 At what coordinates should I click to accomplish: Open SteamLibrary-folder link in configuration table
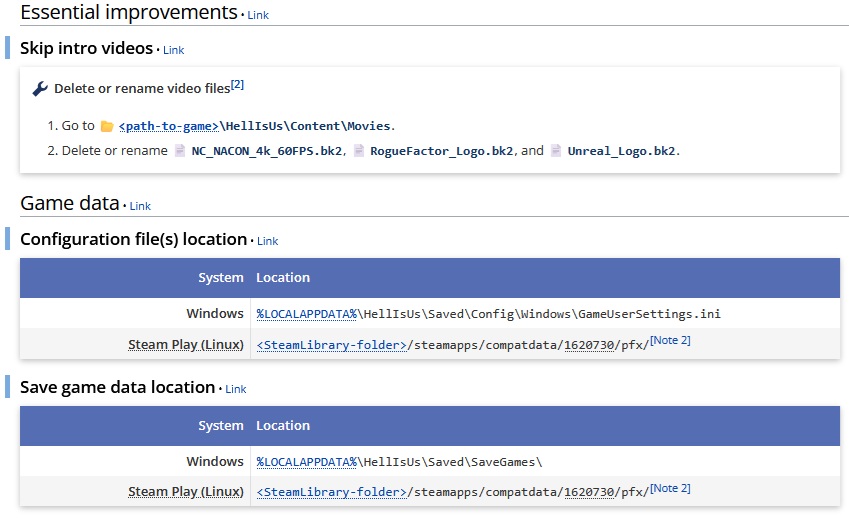332,346
